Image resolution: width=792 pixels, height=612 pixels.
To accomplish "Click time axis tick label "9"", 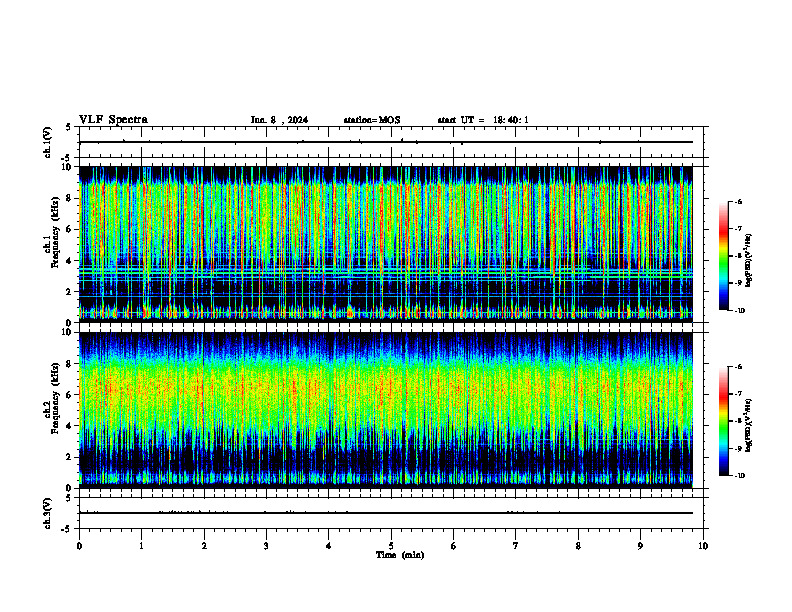I will pyautogui.click(x=640, y=546).
